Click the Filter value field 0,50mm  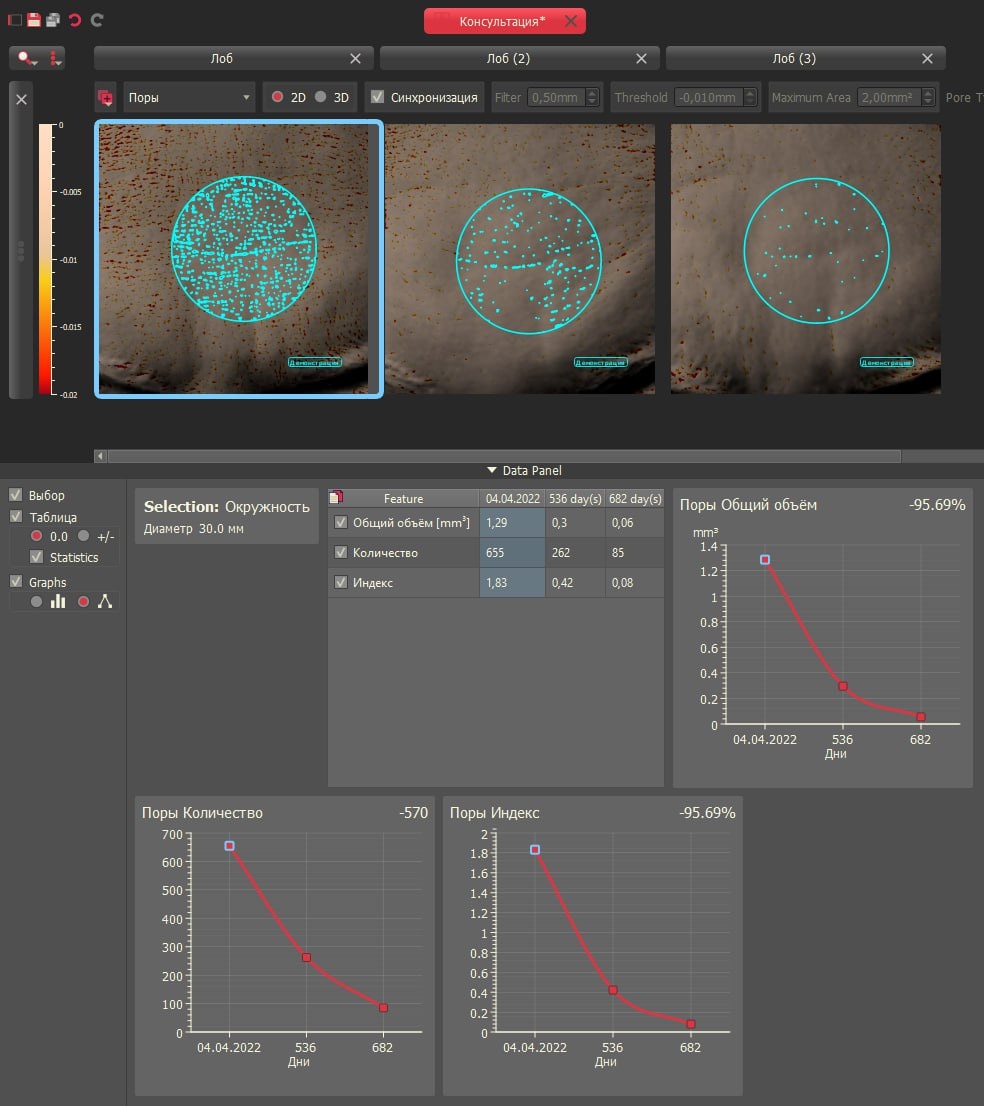click(x=557, y=97)
